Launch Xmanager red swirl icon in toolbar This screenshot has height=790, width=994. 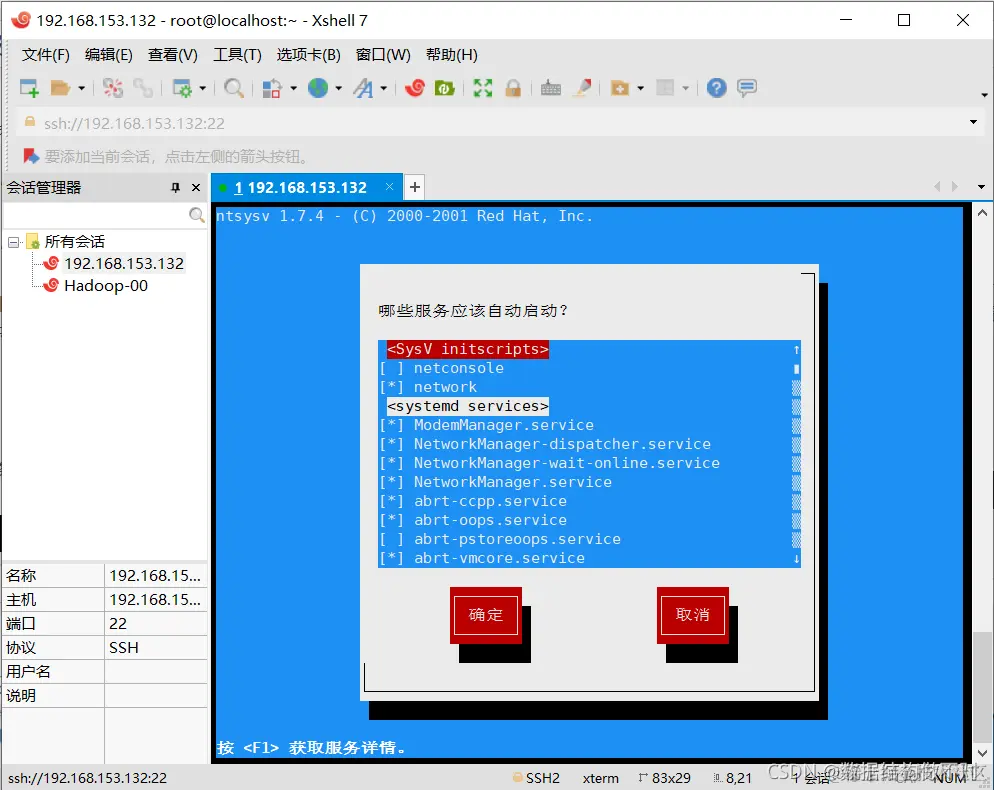[415, 88]
